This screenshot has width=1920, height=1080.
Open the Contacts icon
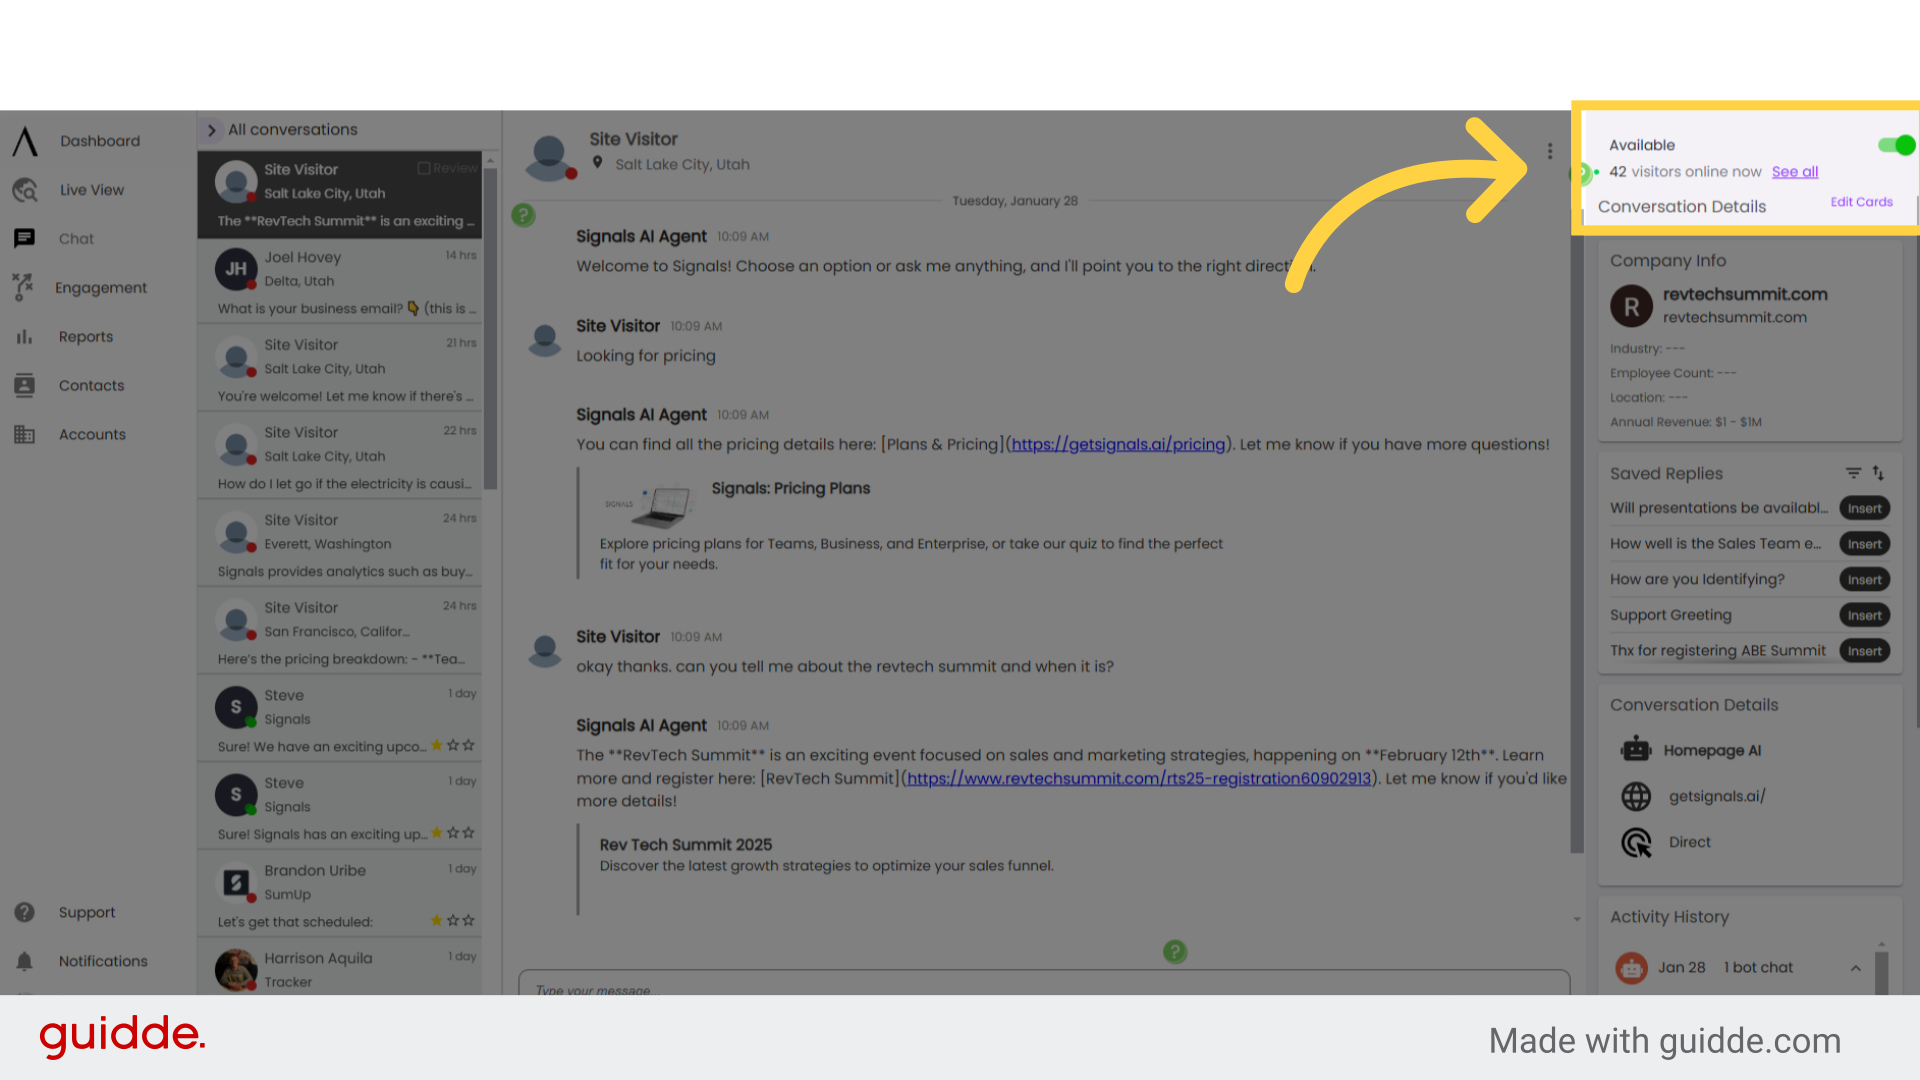pos(25,385)
